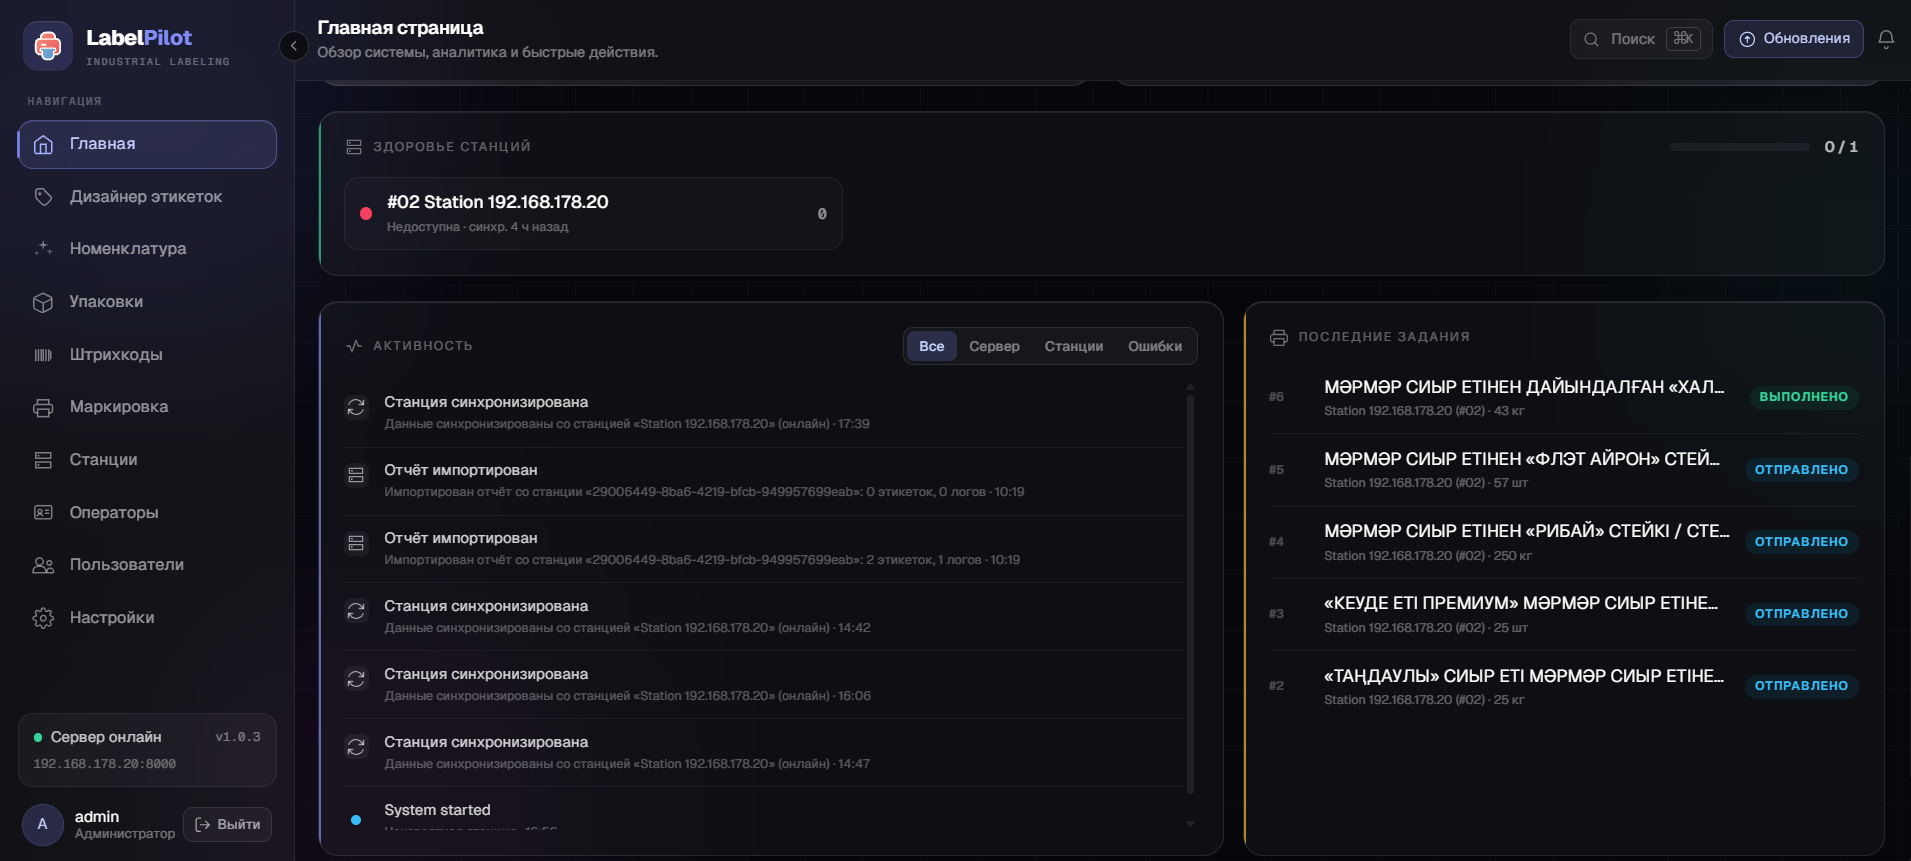This screenshot has height=861, width=1911.
Task: Click the version label v1.0.3
Action: (x=238, y=737)
